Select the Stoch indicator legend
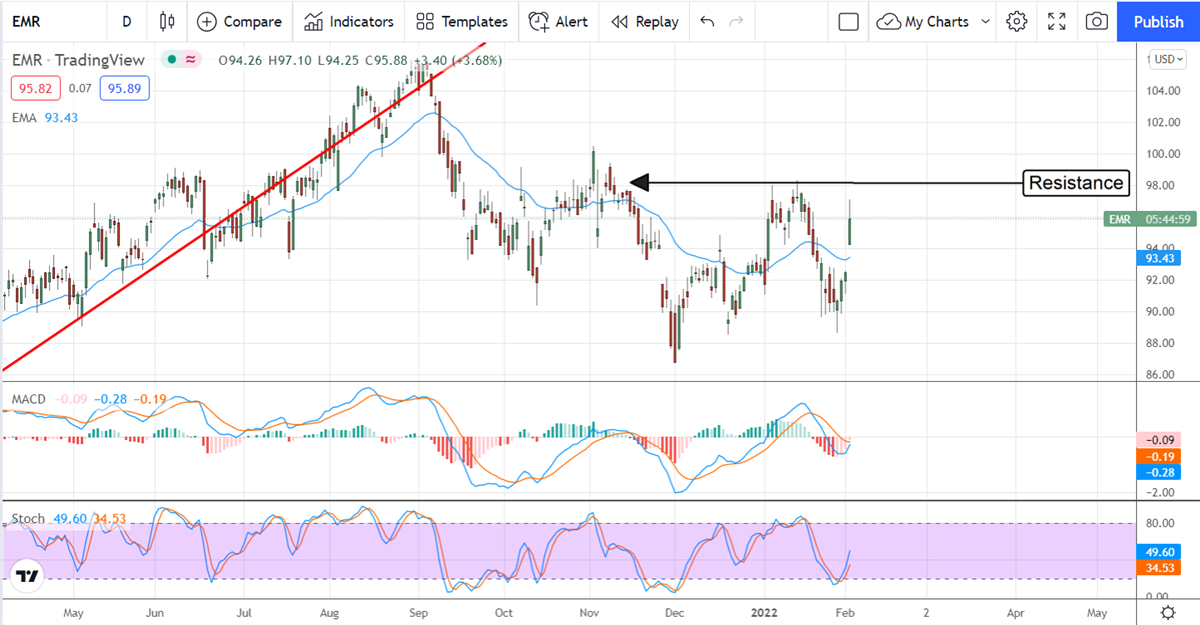 28,519
